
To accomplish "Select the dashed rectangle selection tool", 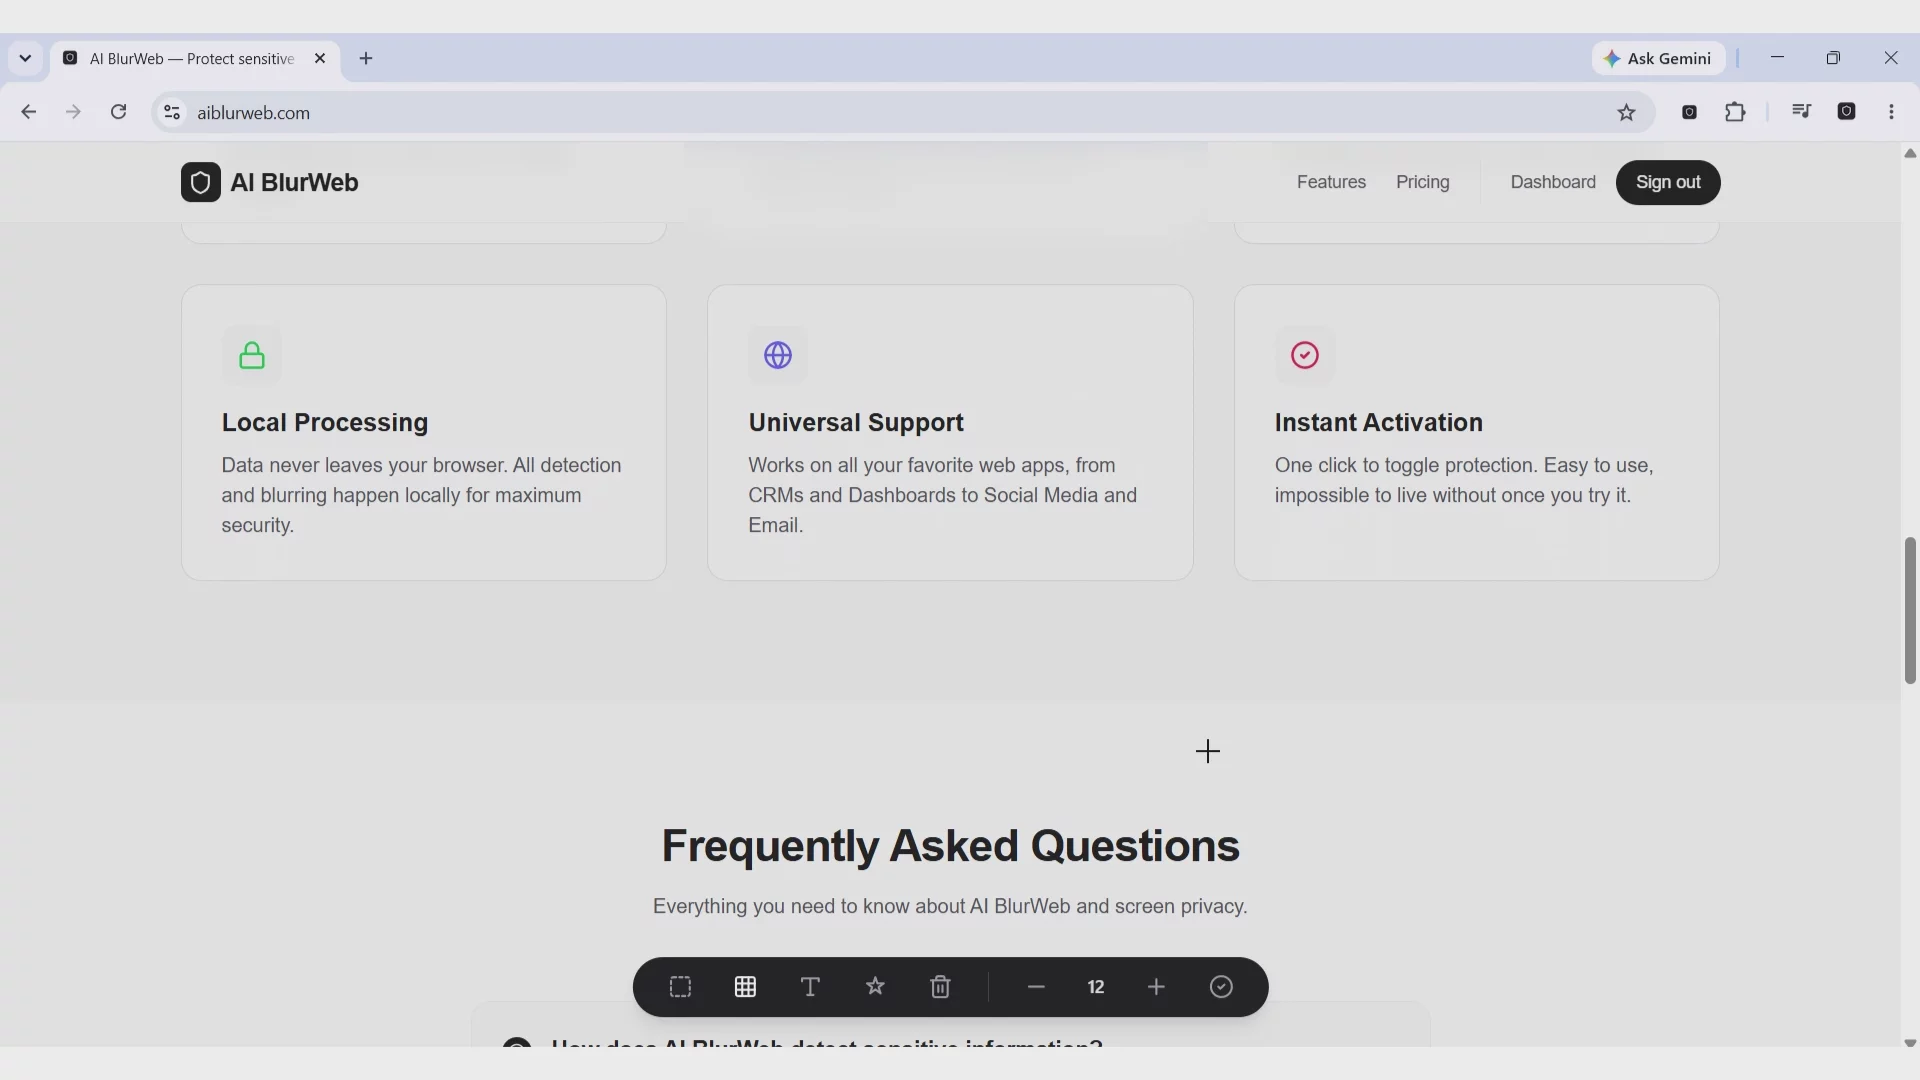I will [680, 987].
